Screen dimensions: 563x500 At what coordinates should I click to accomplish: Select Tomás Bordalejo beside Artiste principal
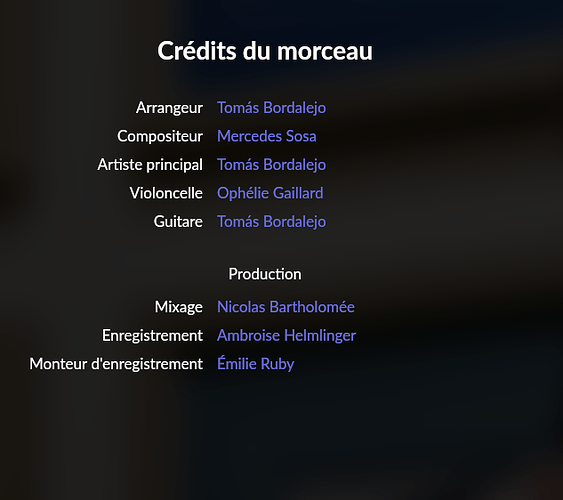click(x=271, y=165)
